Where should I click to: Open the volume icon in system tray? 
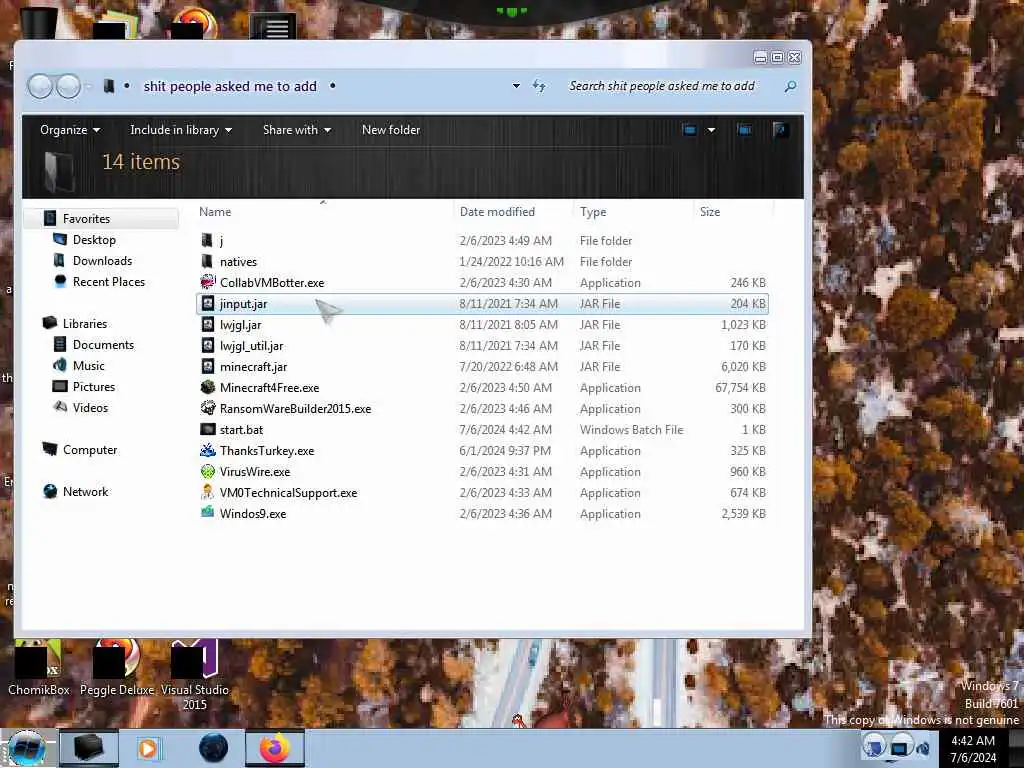click(923, 748)
